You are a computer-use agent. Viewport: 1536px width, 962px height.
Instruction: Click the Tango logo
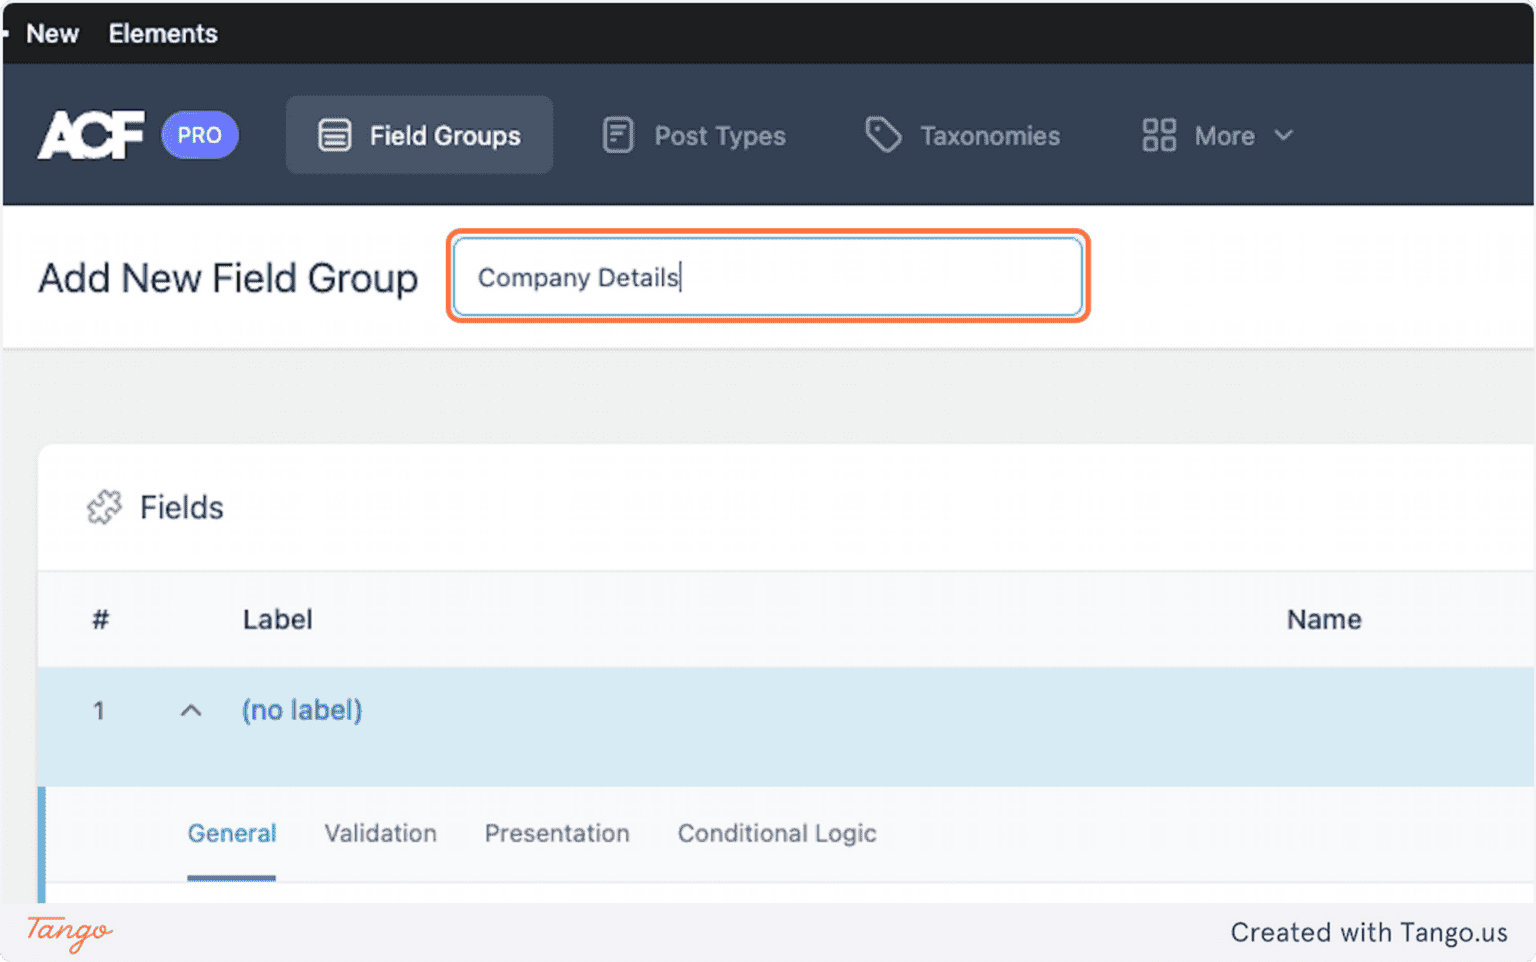66,934
